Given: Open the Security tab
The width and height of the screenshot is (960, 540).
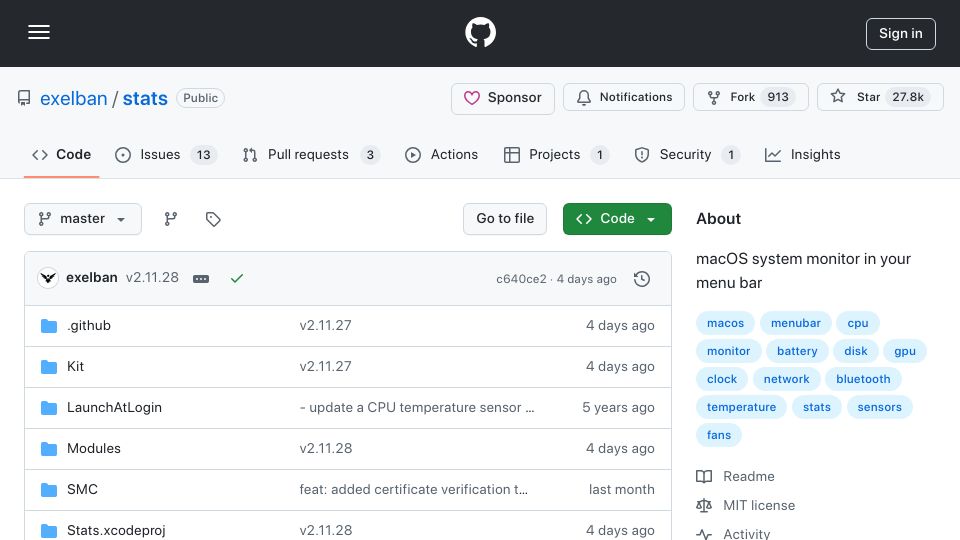Looking at the screenshot, I should coord(687,155).
